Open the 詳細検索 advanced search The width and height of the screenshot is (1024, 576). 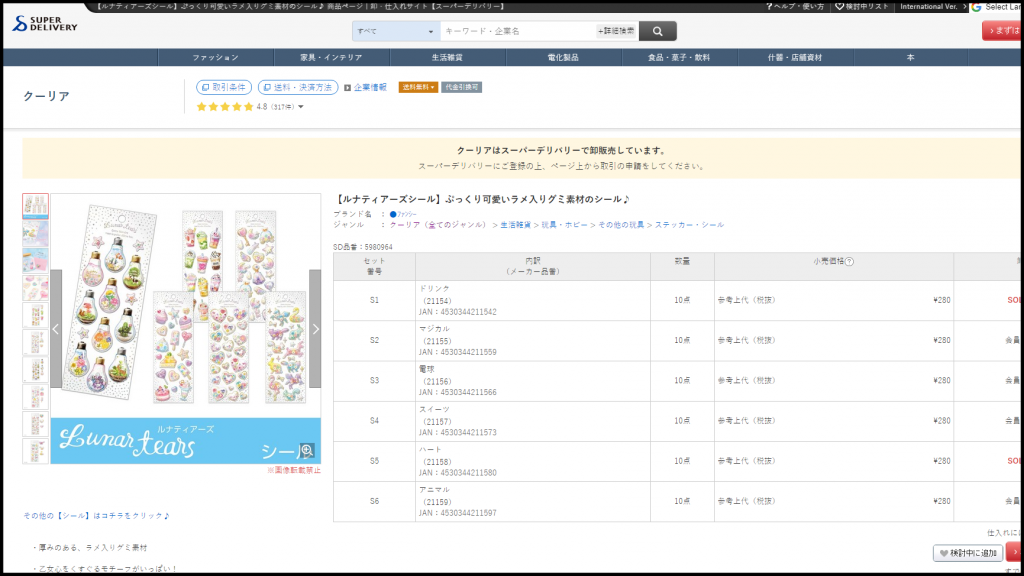coord(616,31)
